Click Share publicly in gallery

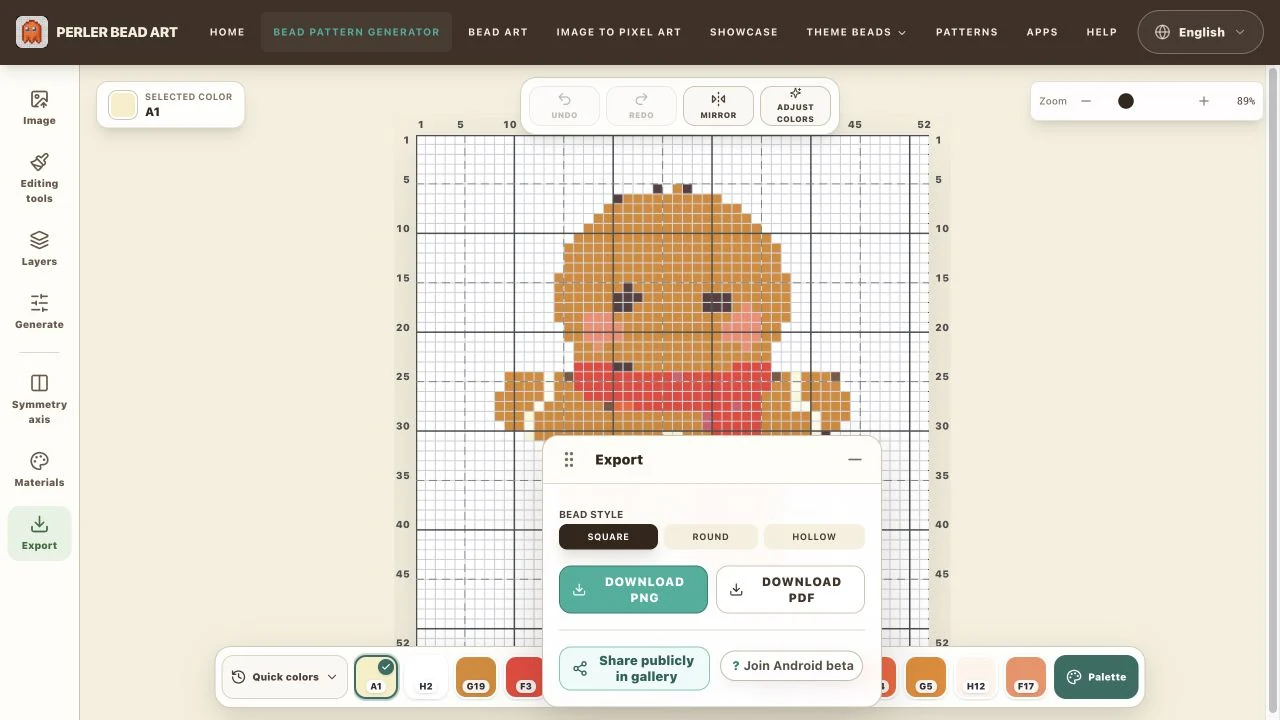coord(634,669)
